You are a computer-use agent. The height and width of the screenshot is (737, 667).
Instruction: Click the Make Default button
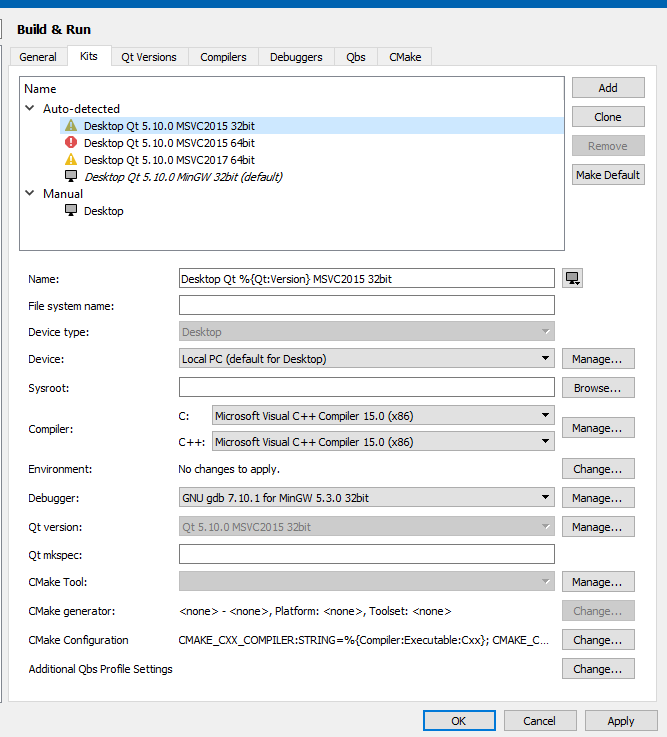click(x=608, y=175)
